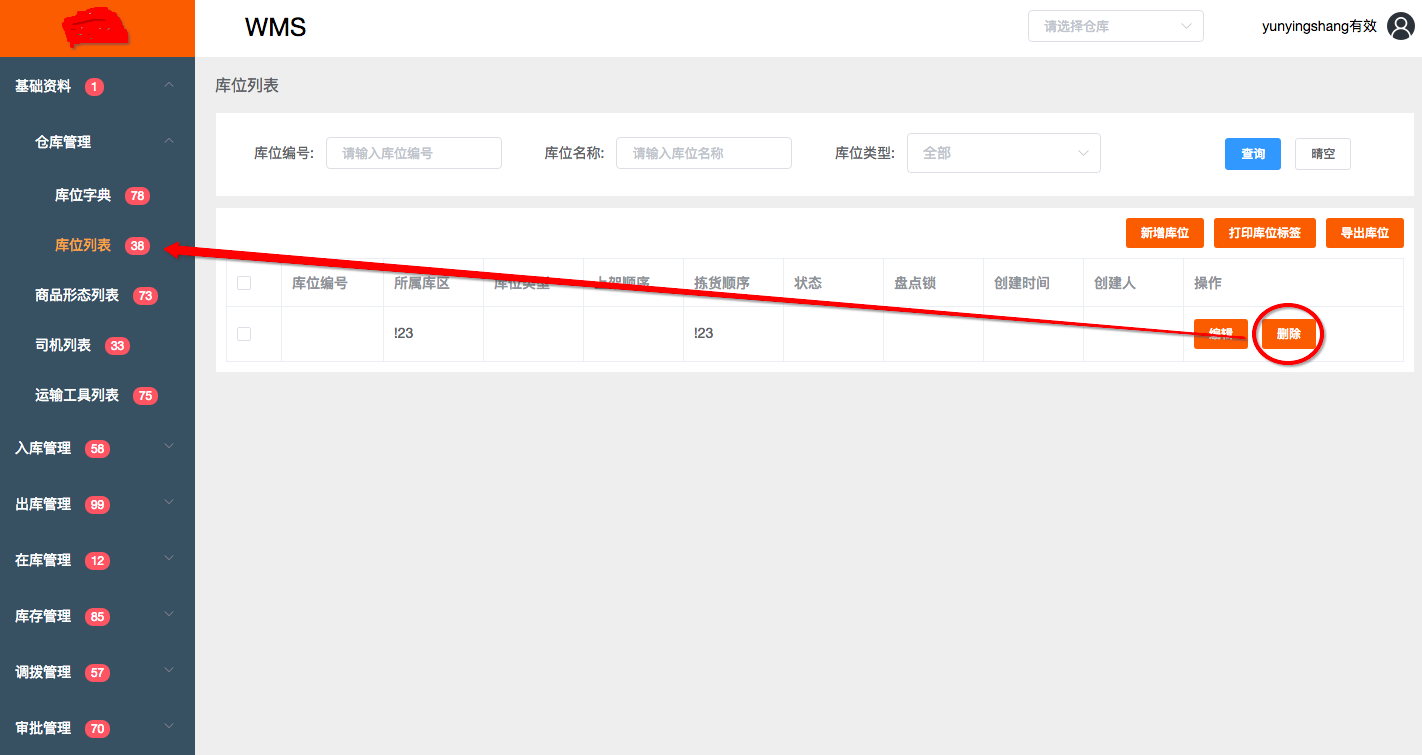Click the 基础资料 badge showing 1

coord(94,87)
